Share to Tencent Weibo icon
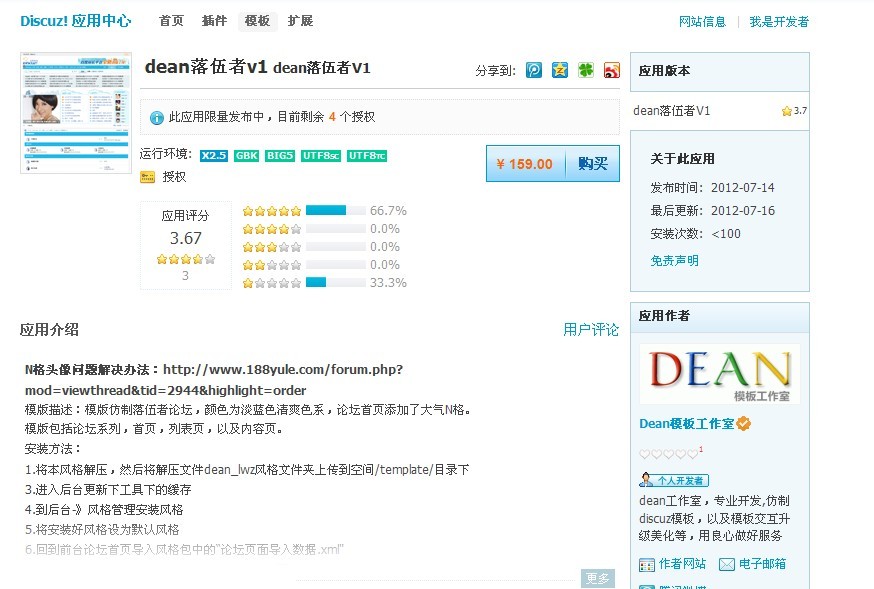This screenshot has height=589, width=874. (x=533, y=70)
